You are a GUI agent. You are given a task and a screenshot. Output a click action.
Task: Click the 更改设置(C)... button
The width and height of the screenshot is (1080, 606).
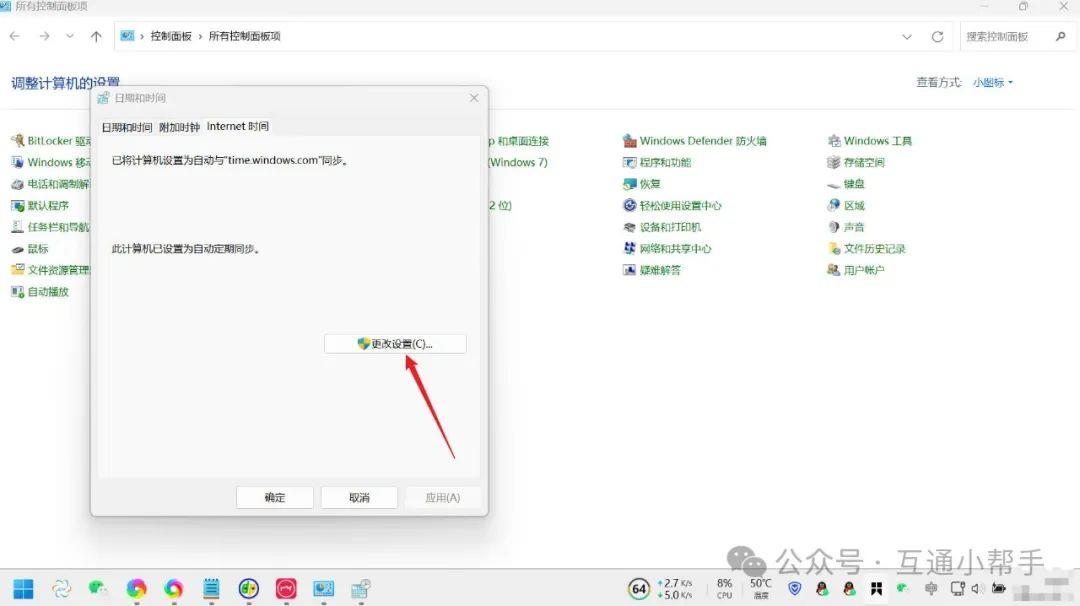point(395,343)
